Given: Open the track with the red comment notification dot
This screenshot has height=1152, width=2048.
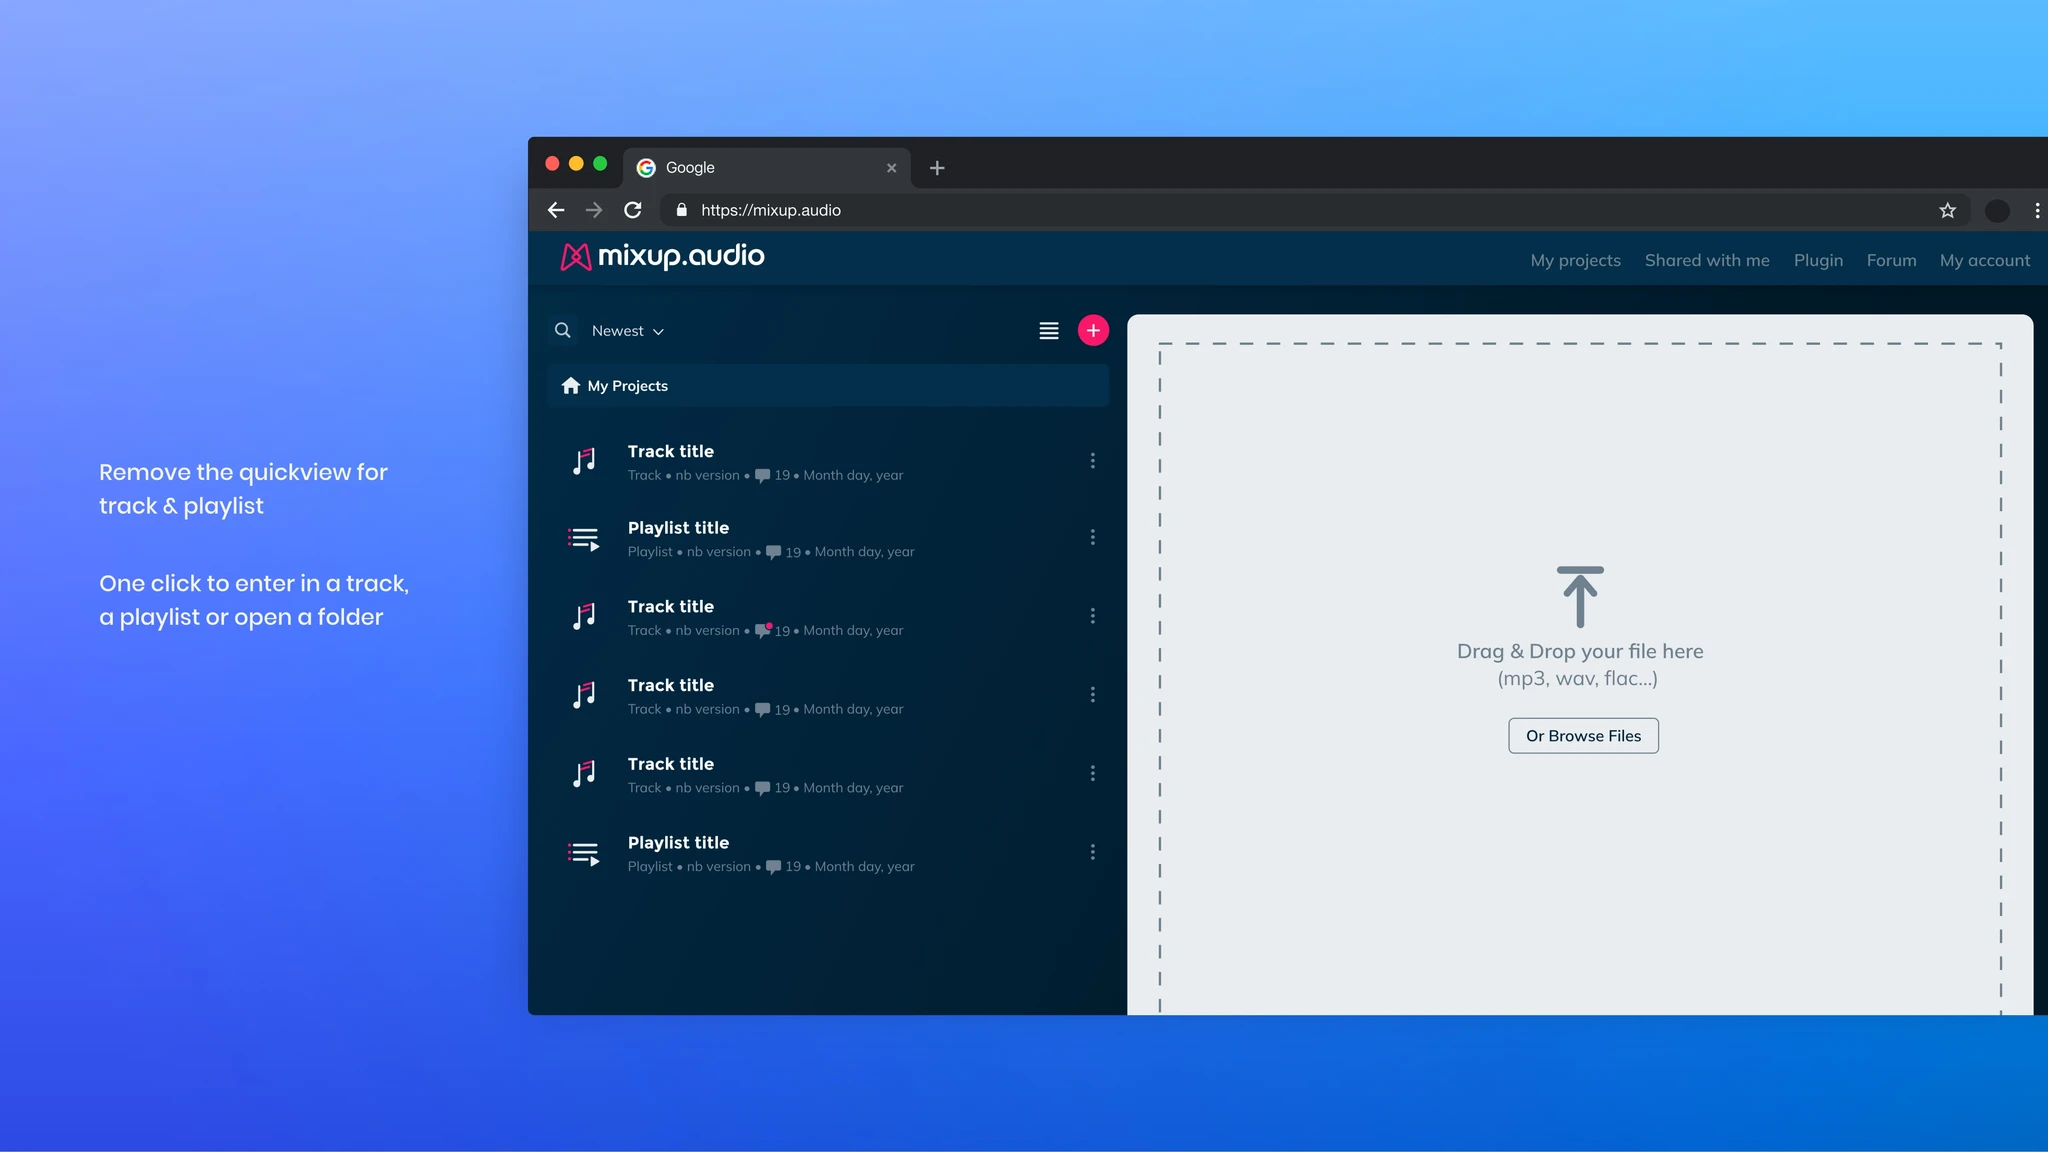Looking at the screenshot, I should click(x=828, y=617).
